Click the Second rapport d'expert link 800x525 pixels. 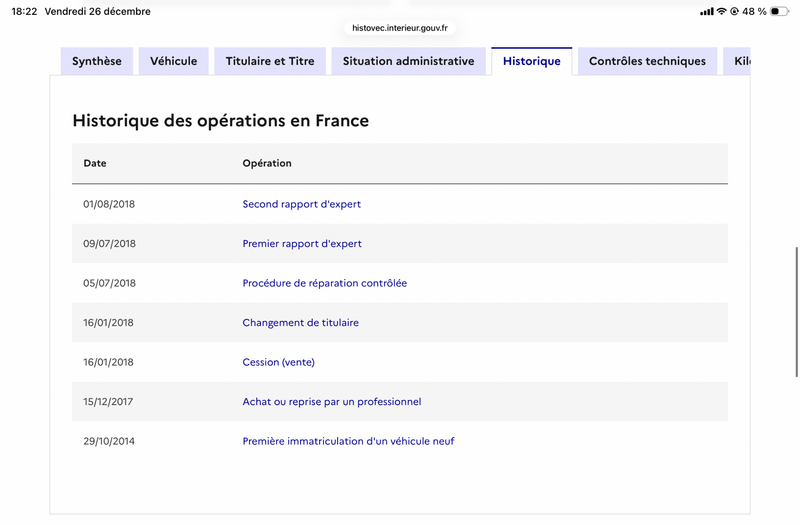301,204
